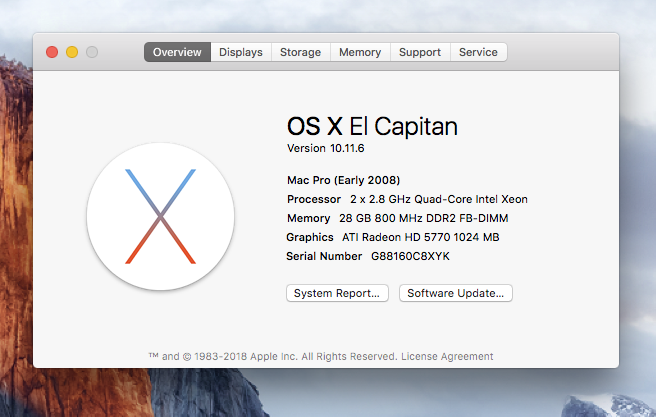
Task: Click the Version 10.11.6 text
Action: coord(325,148)
